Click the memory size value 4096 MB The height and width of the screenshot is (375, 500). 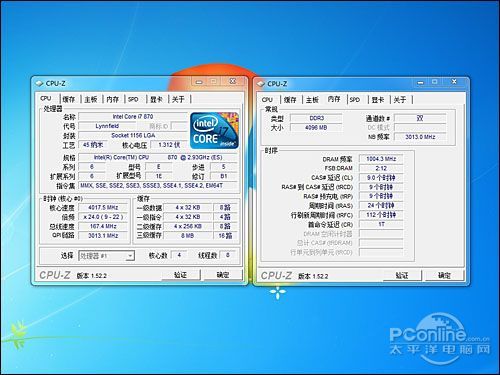click(316, 127)
